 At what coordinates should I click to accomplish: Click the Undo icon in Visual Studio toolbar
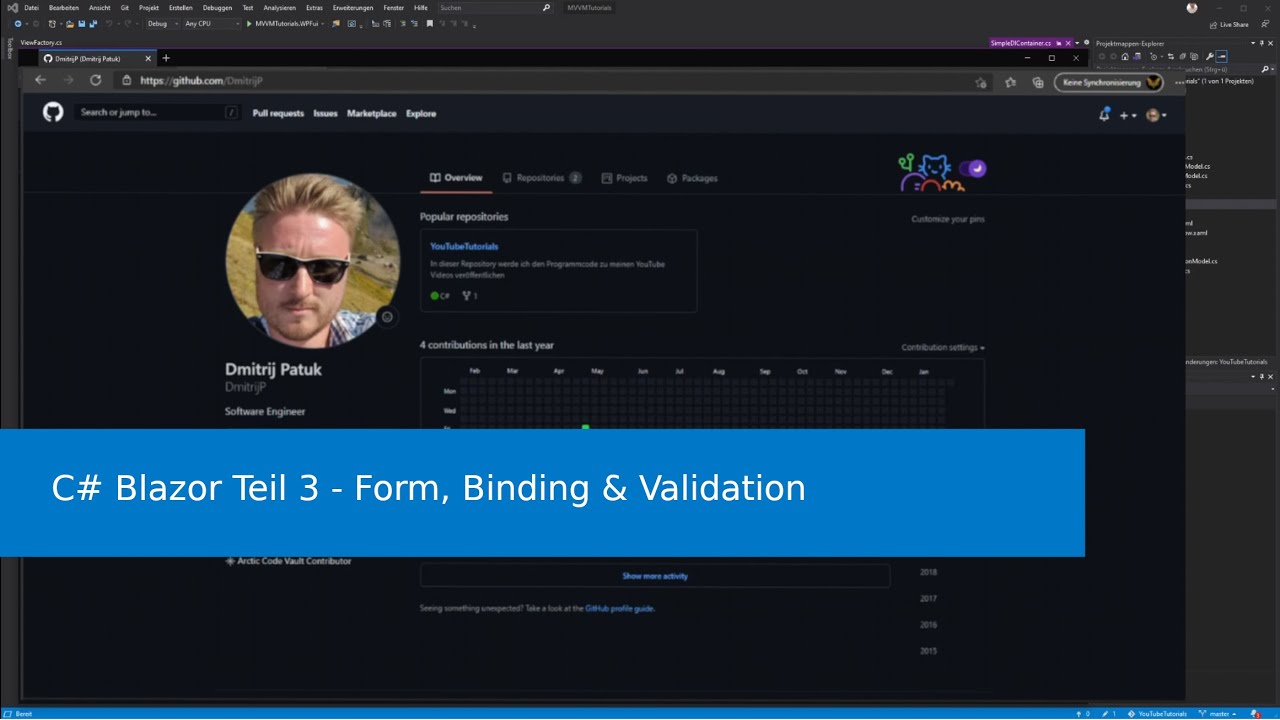click(x=110, y=23)
